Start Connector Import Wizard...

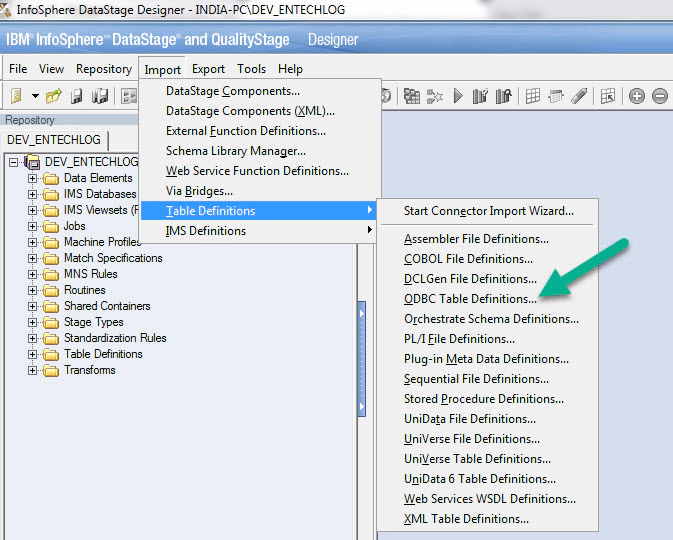(x=488, y=211)
